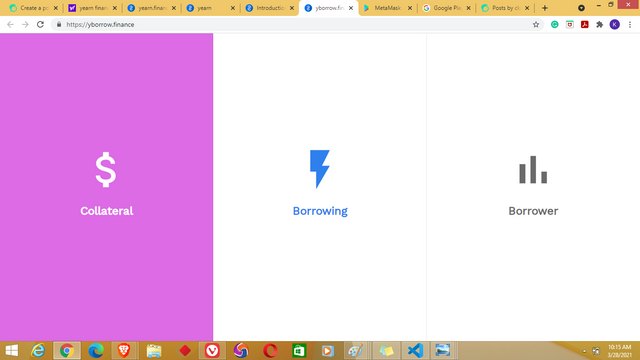The height and width of the screenshot is (360, 640).
Task: Open the swirl-logo browser in taskbar
Action: [x=241, y=350]
